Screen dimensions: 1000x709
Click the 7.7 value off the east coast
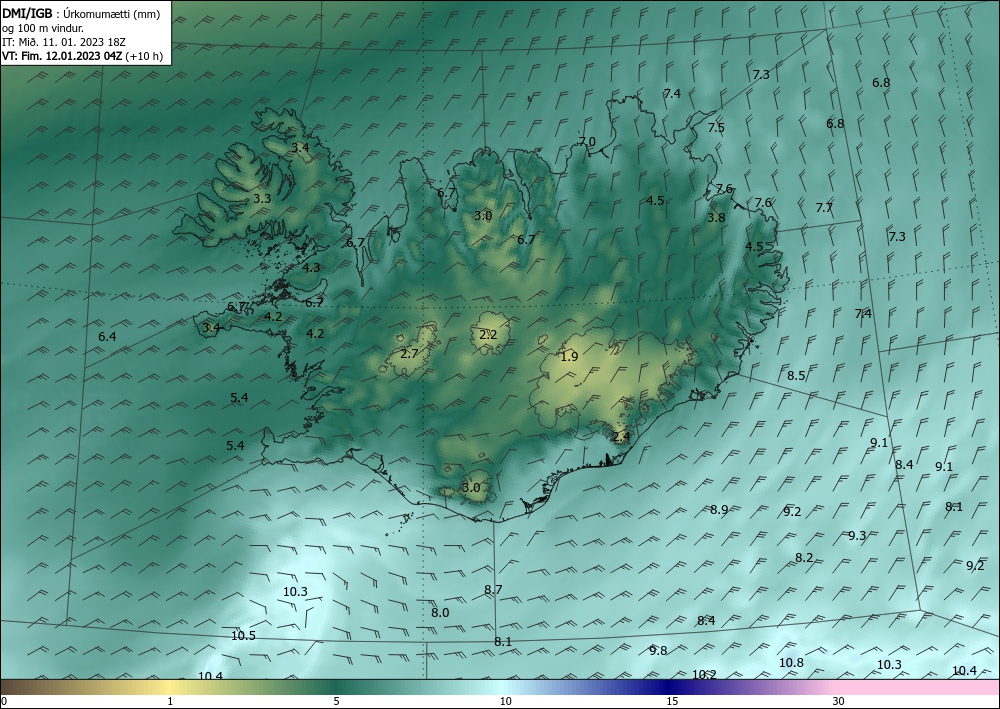(824, 207)
